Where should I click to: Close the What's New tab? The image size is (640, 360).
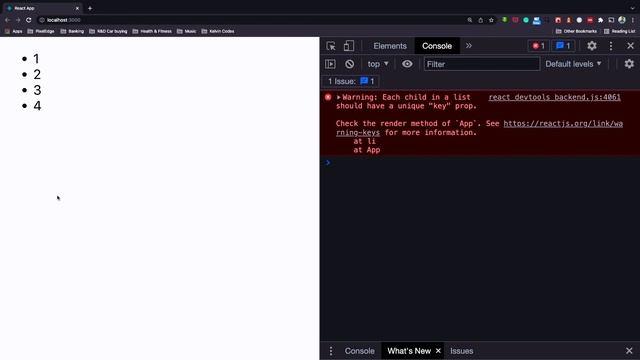438,351
